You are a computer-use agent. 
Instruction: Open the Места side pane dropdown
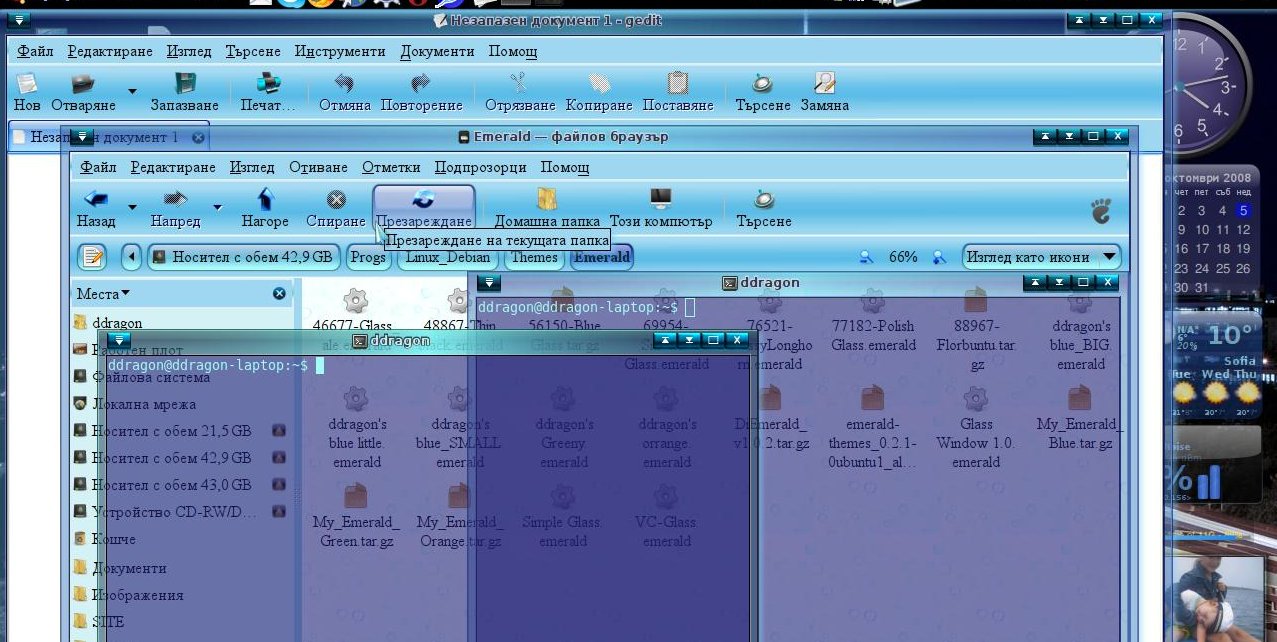click(103, 294)
